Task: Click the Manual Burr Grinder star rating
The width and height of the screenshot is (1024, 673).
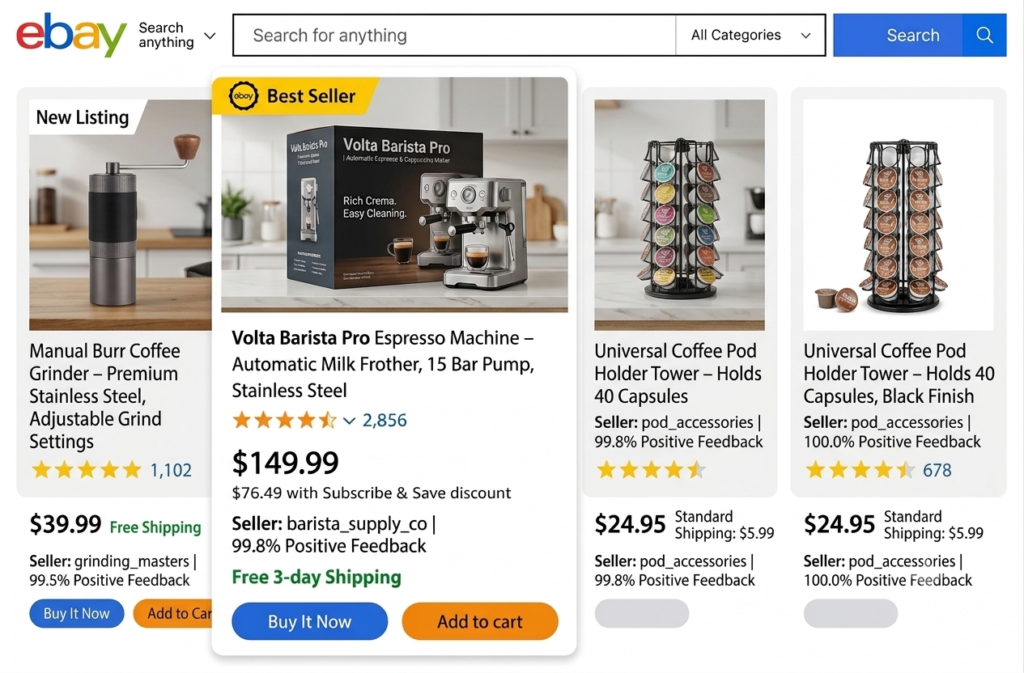Action: tap(86, 470)
